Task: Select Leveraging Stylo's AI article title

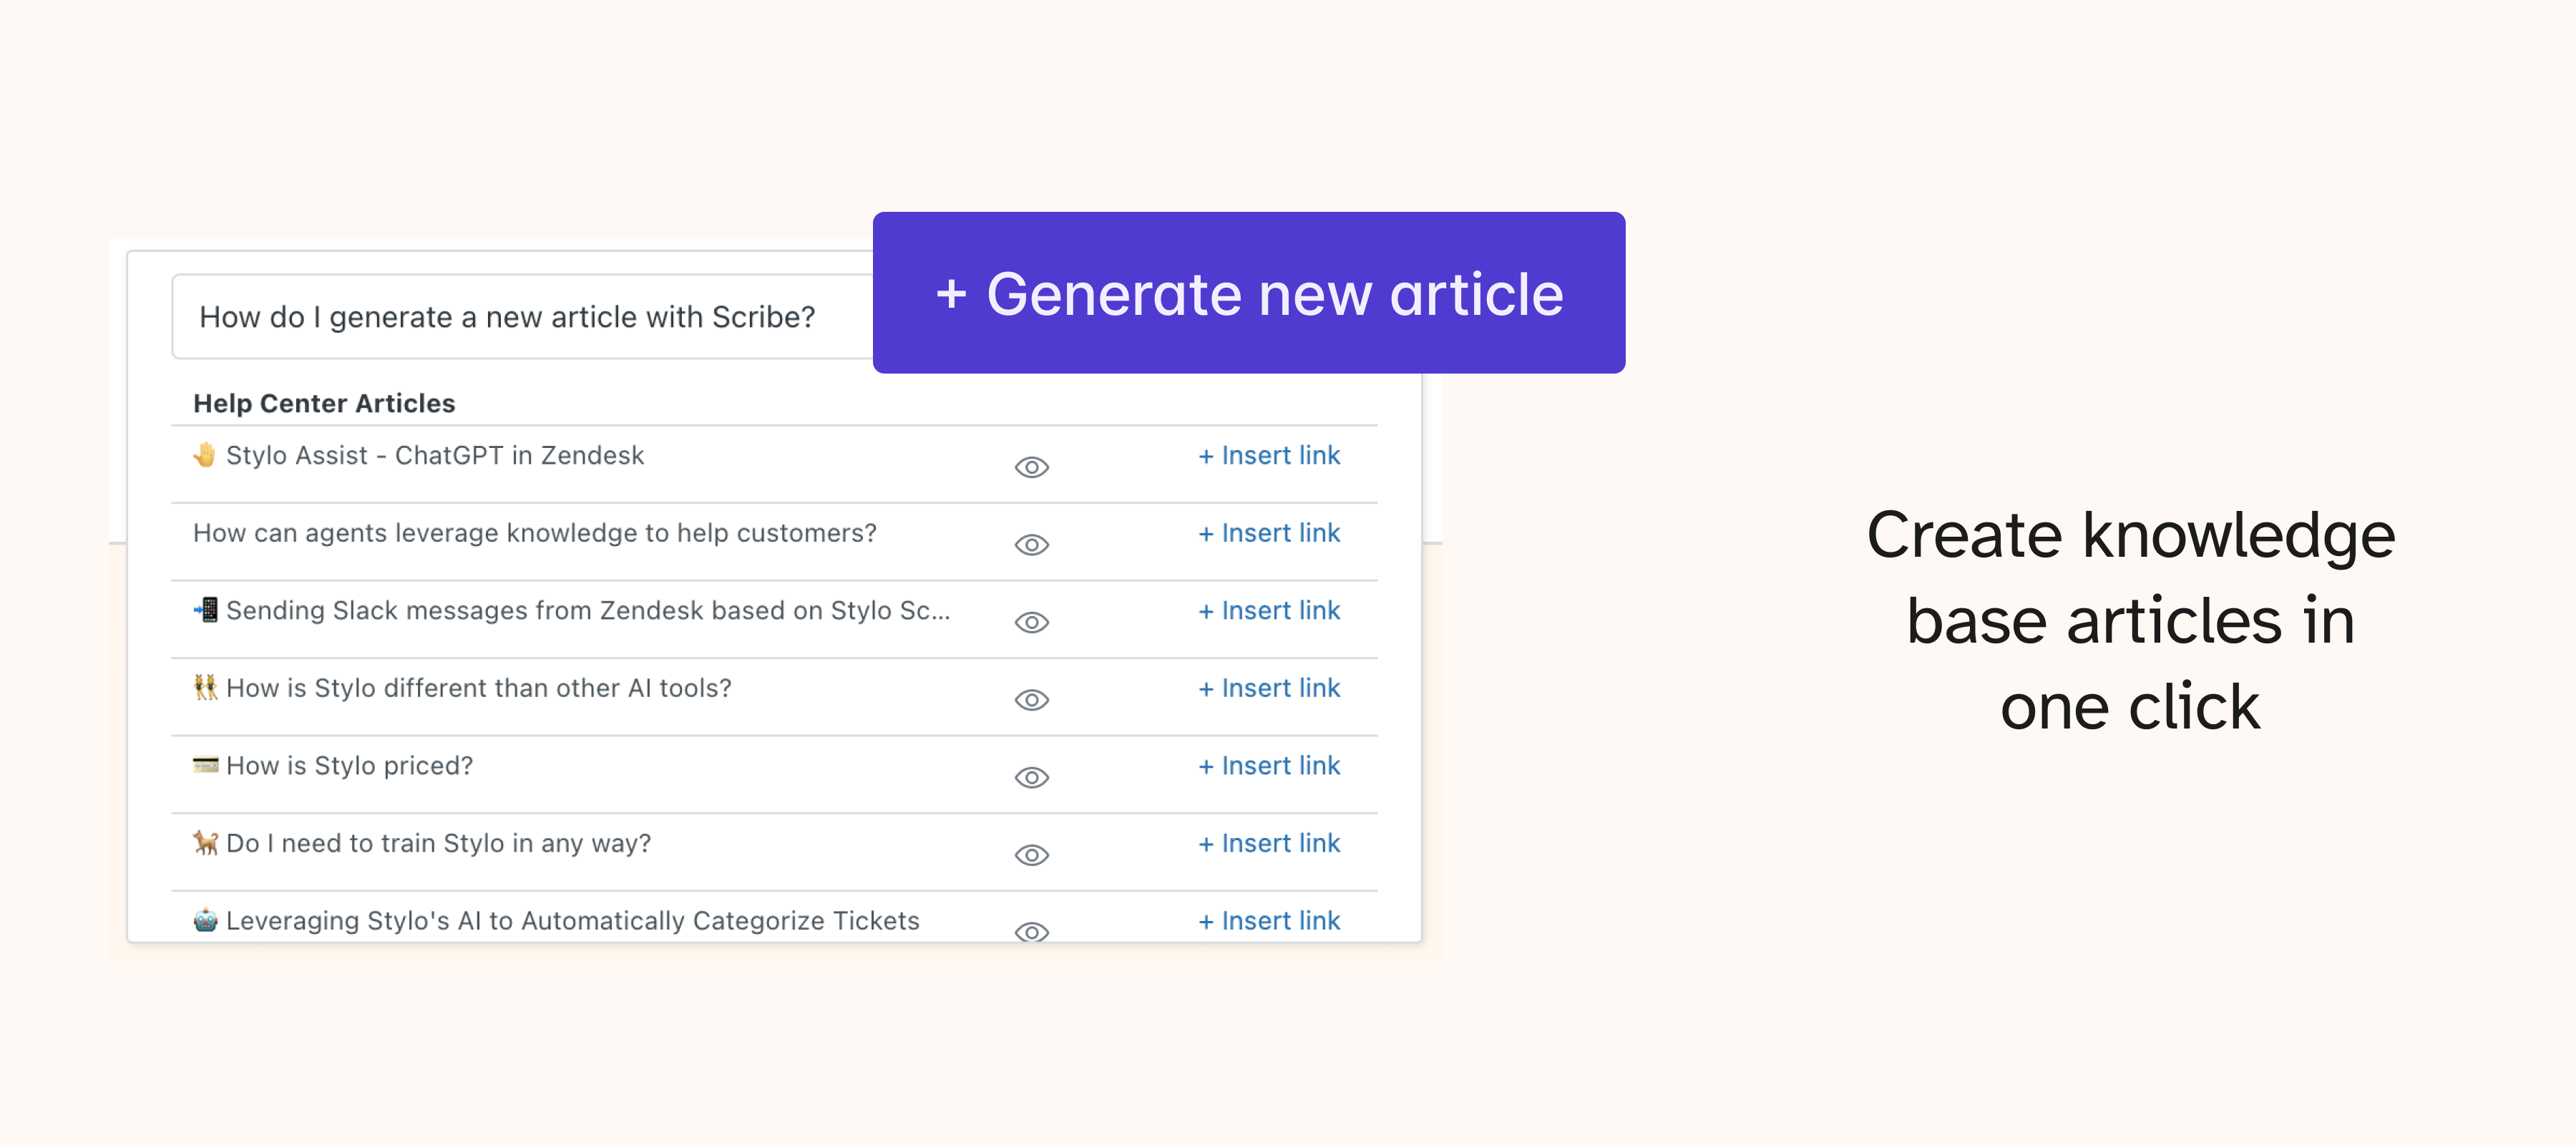Action: (572, 921)
